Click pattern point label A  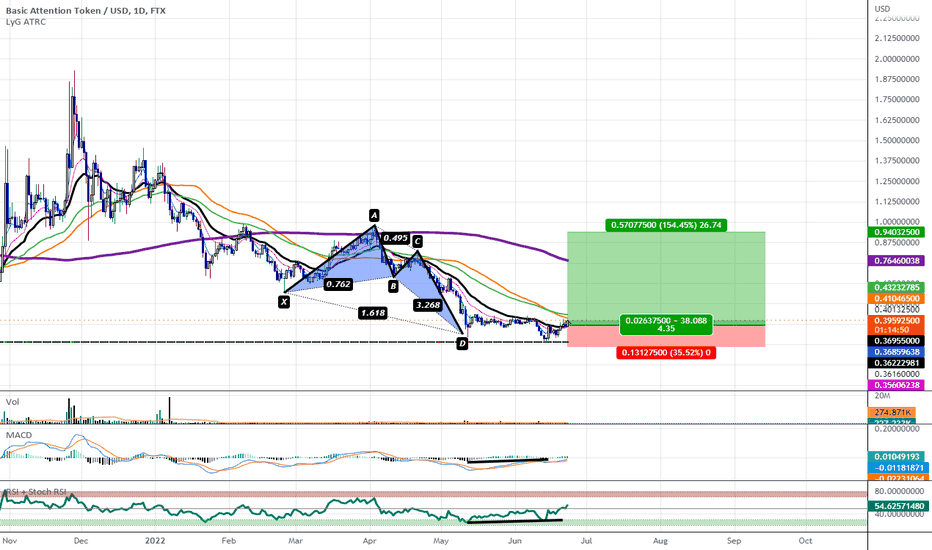pos(373,215)
